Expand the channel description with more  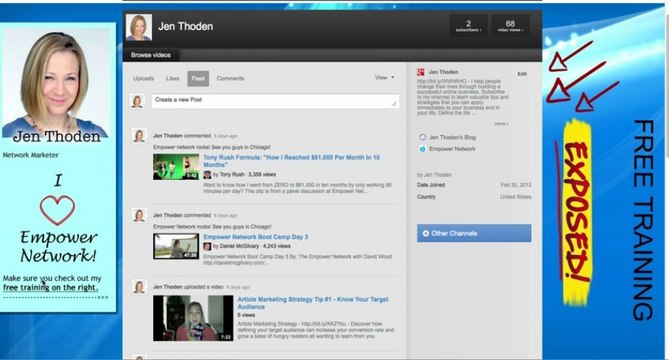click(x=501, y=124)
